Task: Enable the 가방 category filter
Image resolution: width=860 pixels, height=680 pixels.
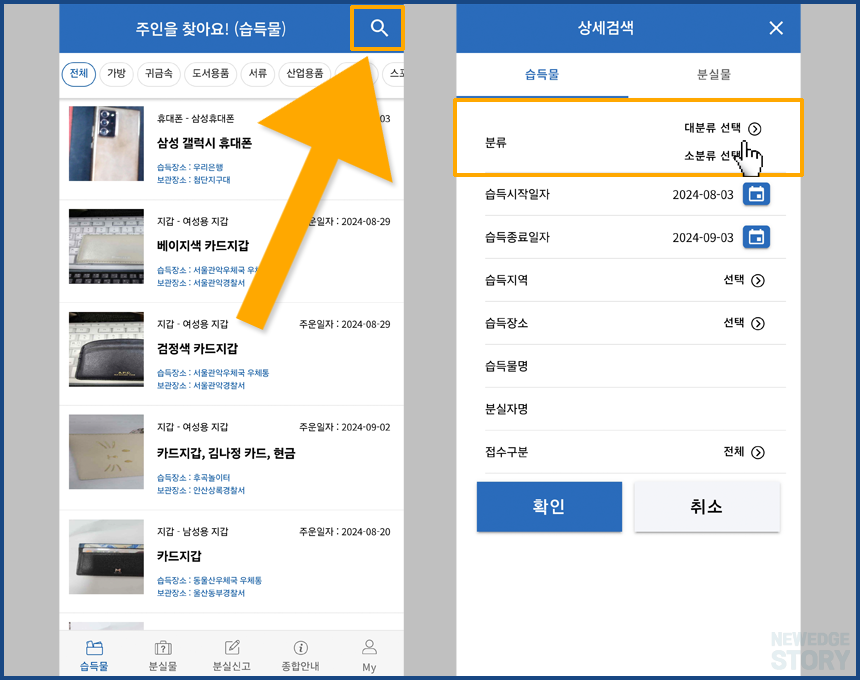Action: 116,74
